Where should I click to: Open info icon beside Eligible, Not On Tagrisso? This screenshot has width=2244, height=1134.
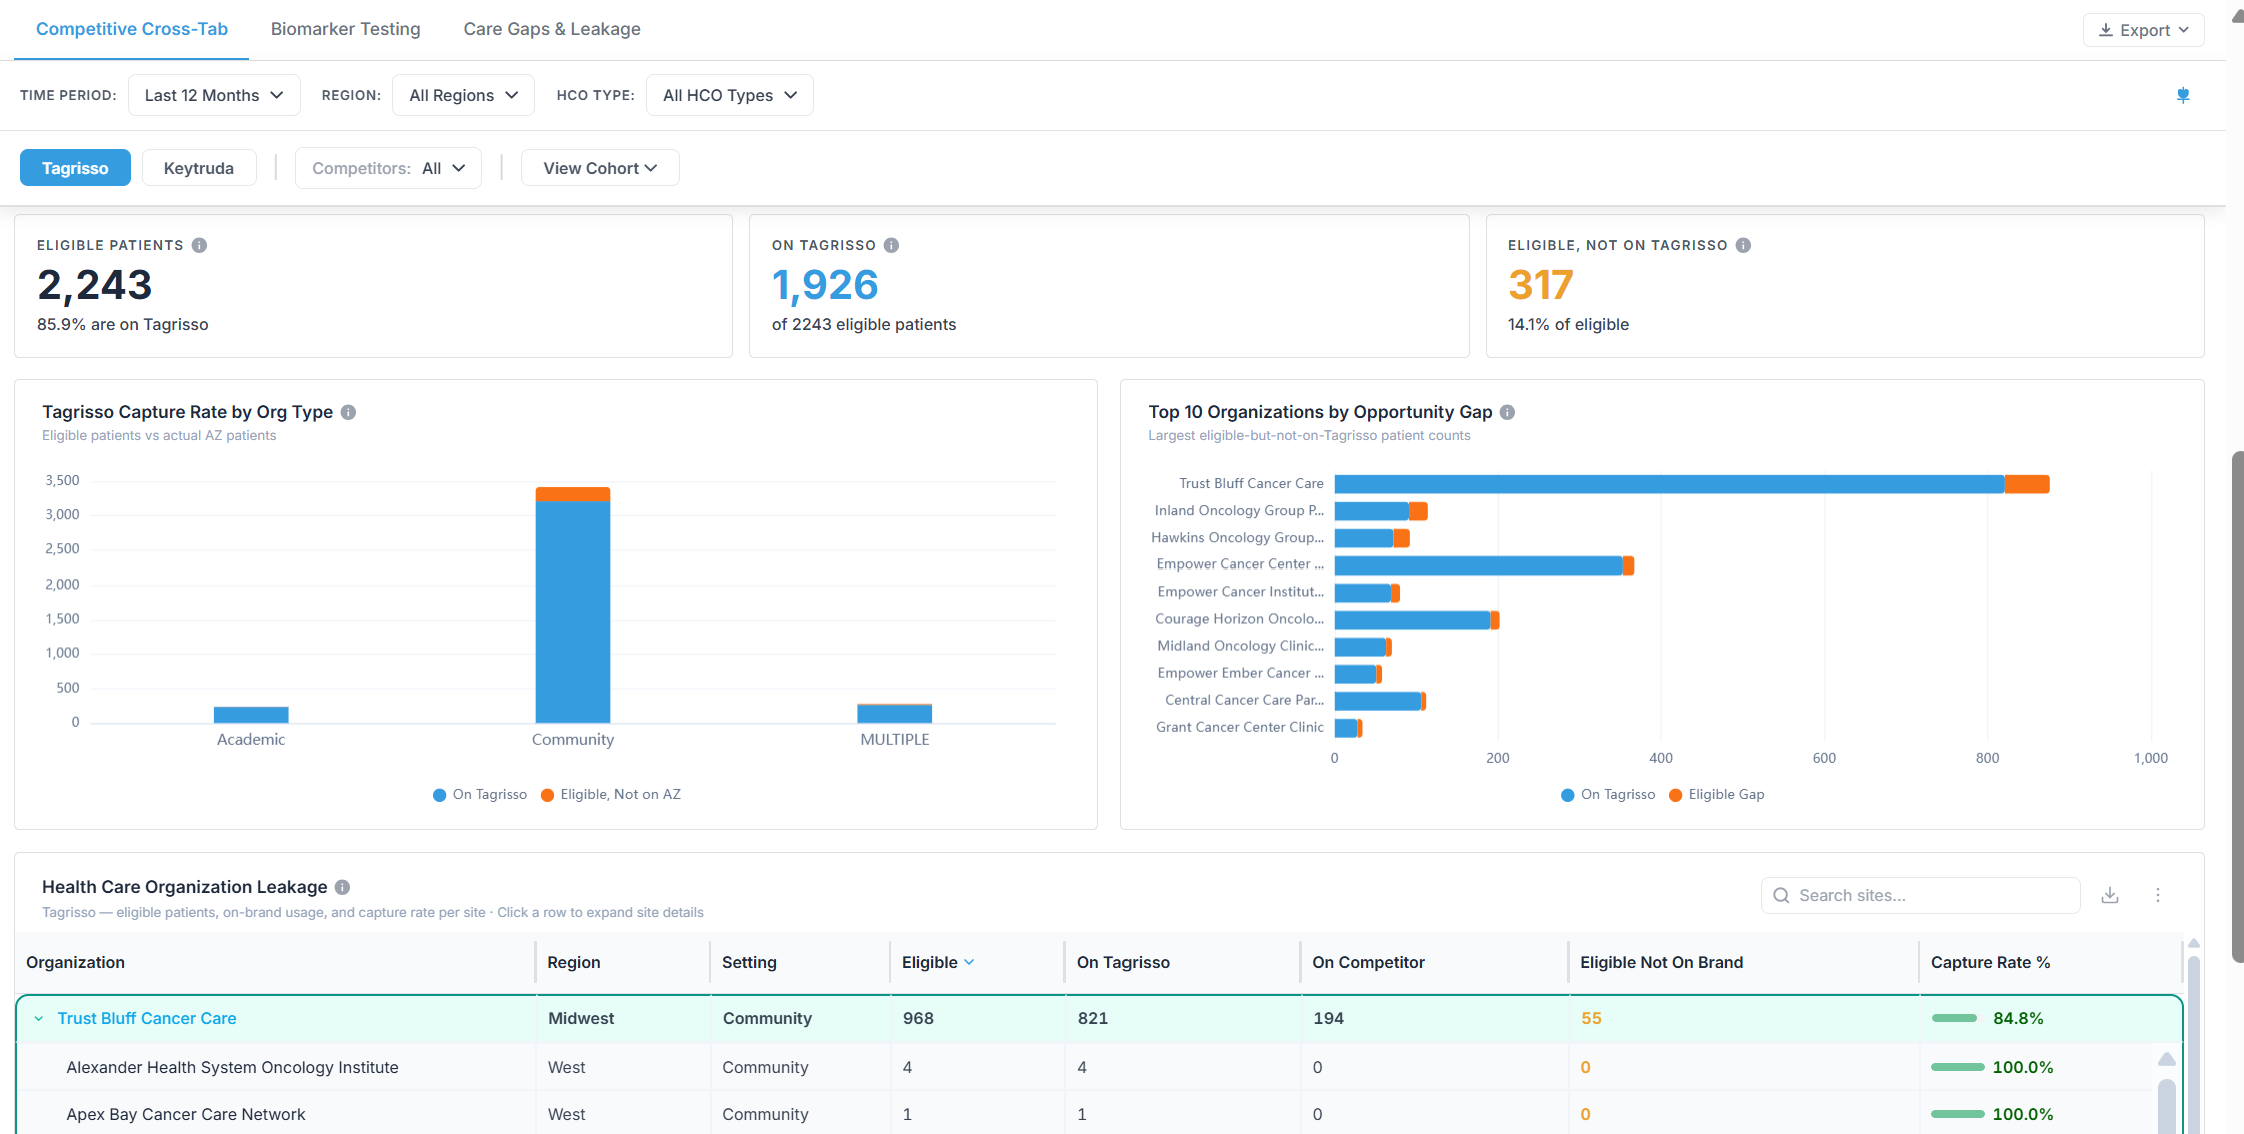[1743, 245]
